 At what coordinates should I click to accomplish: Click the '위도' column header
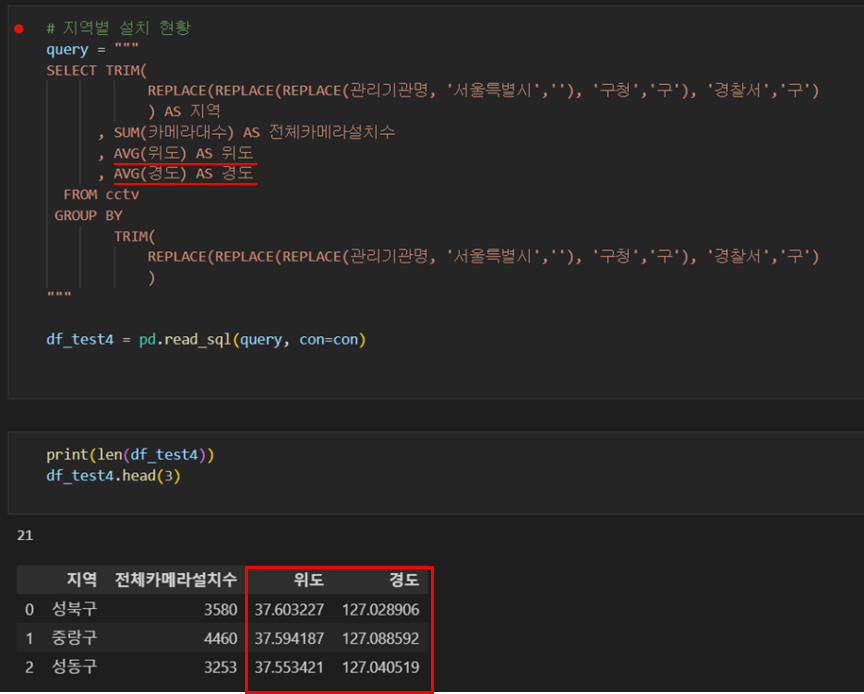pyautogui.click(x=309, y=579)
